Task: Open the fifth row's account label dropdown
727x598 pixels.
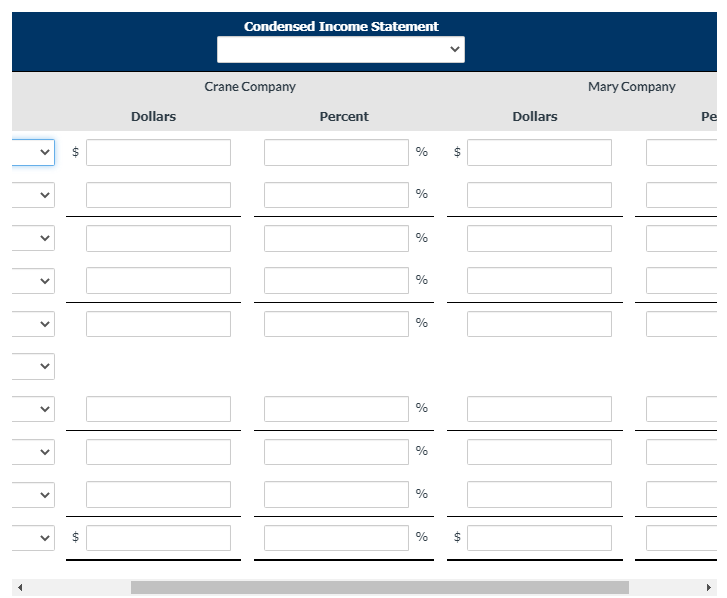Action: [x=33, y=324]
